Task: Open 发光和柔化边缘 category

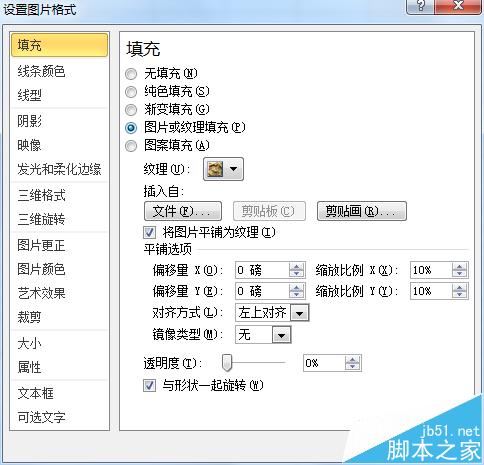Action: pos(59,169)
